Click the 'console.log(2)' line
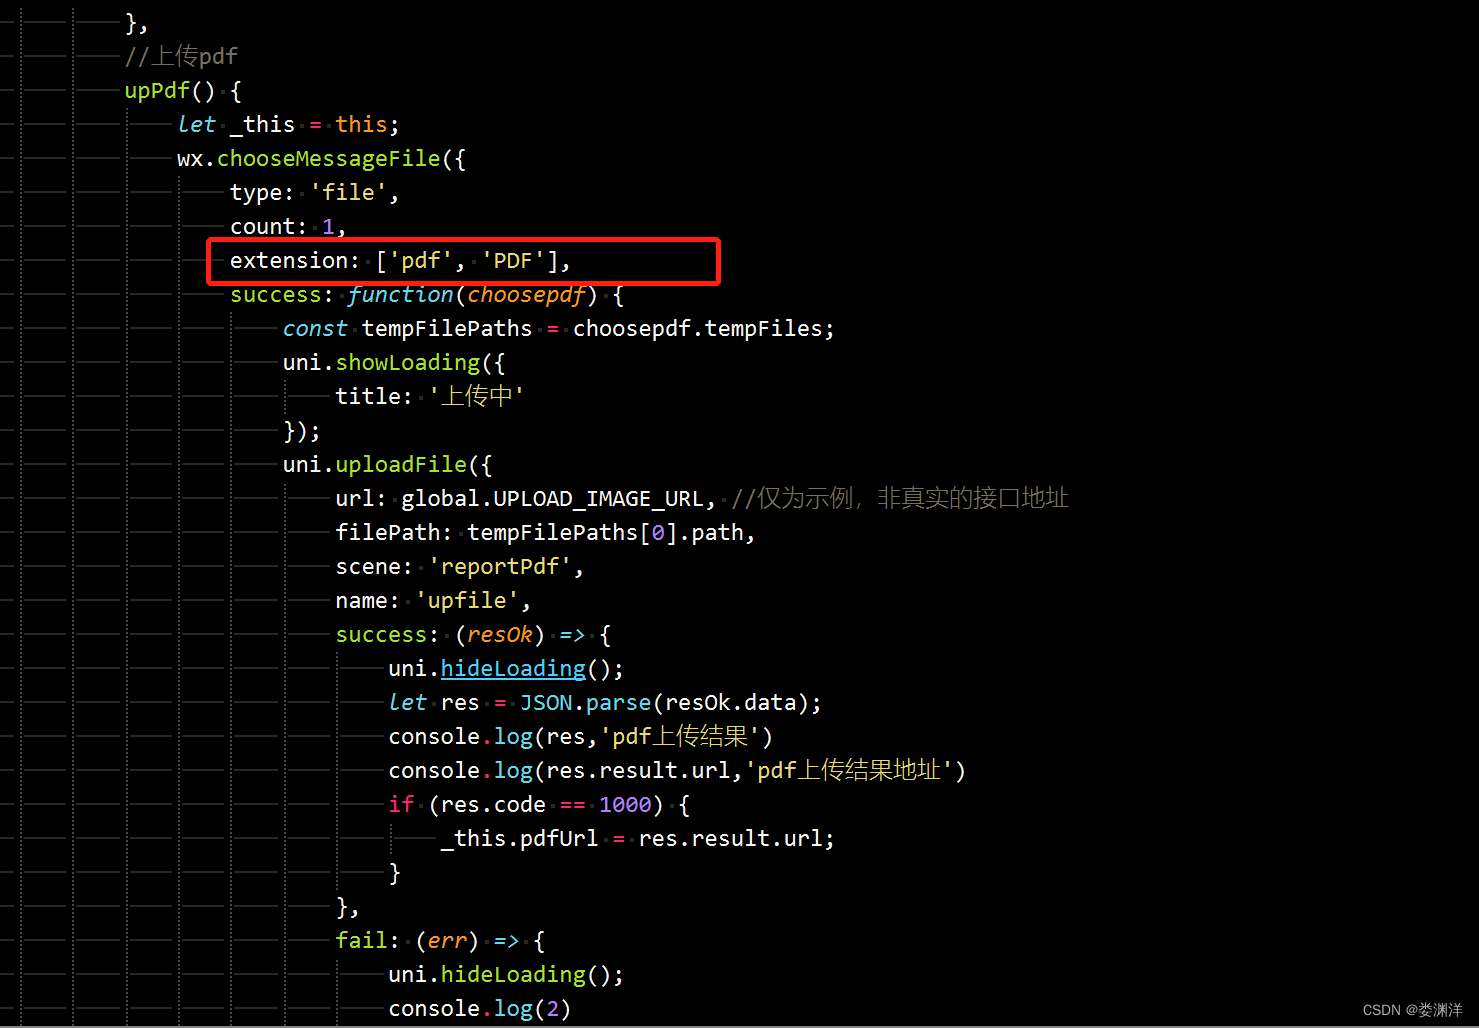Viewport: 1479px width, 1028px height. (x=480, y=1008)
